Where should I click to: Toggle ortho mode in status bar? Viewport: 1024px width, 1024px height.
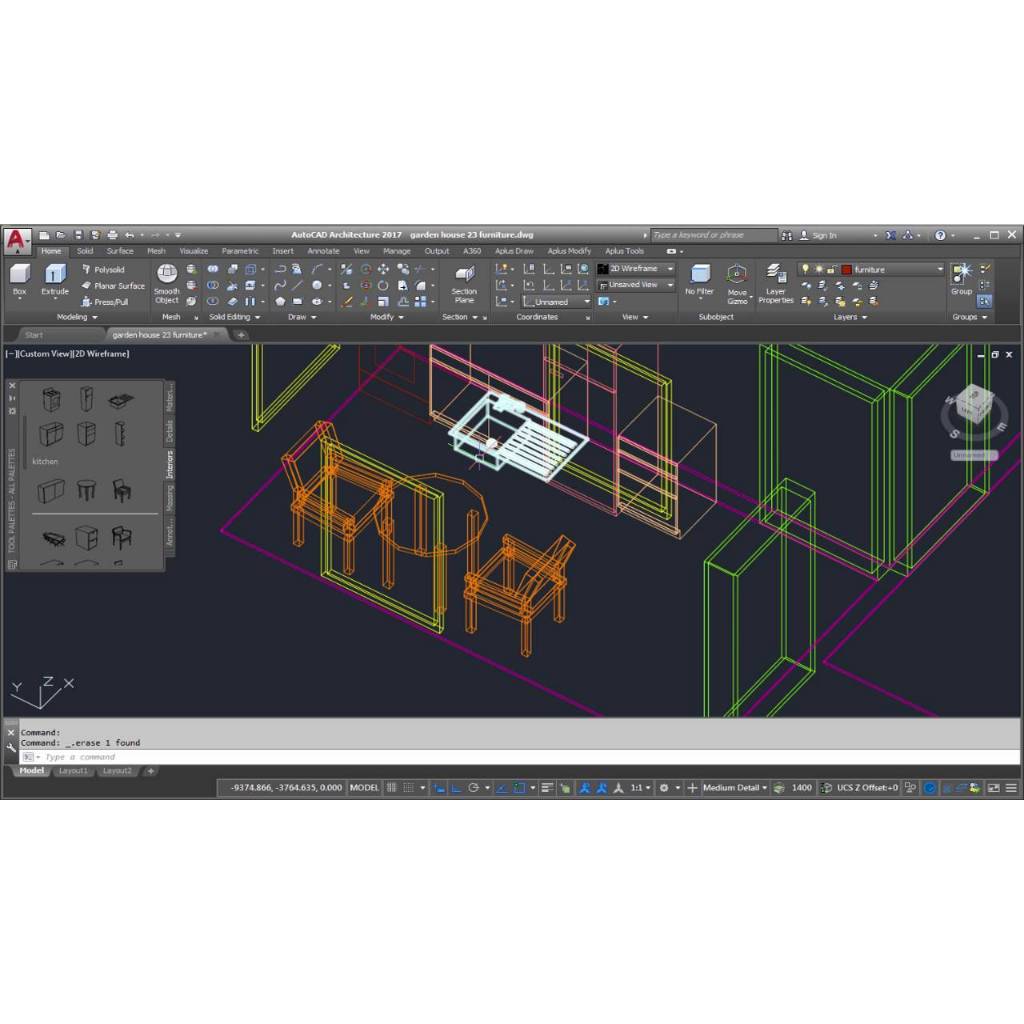[x=456, y=788]
